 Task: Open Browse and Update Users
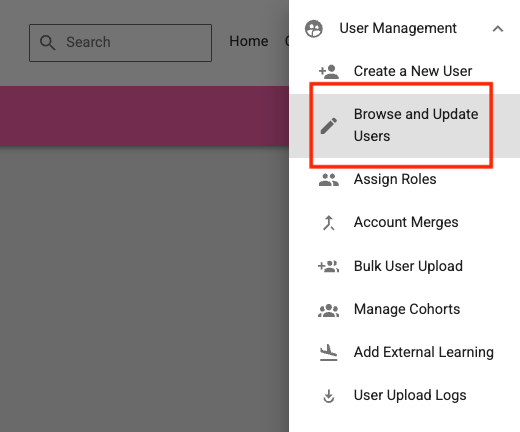[416, 125]
